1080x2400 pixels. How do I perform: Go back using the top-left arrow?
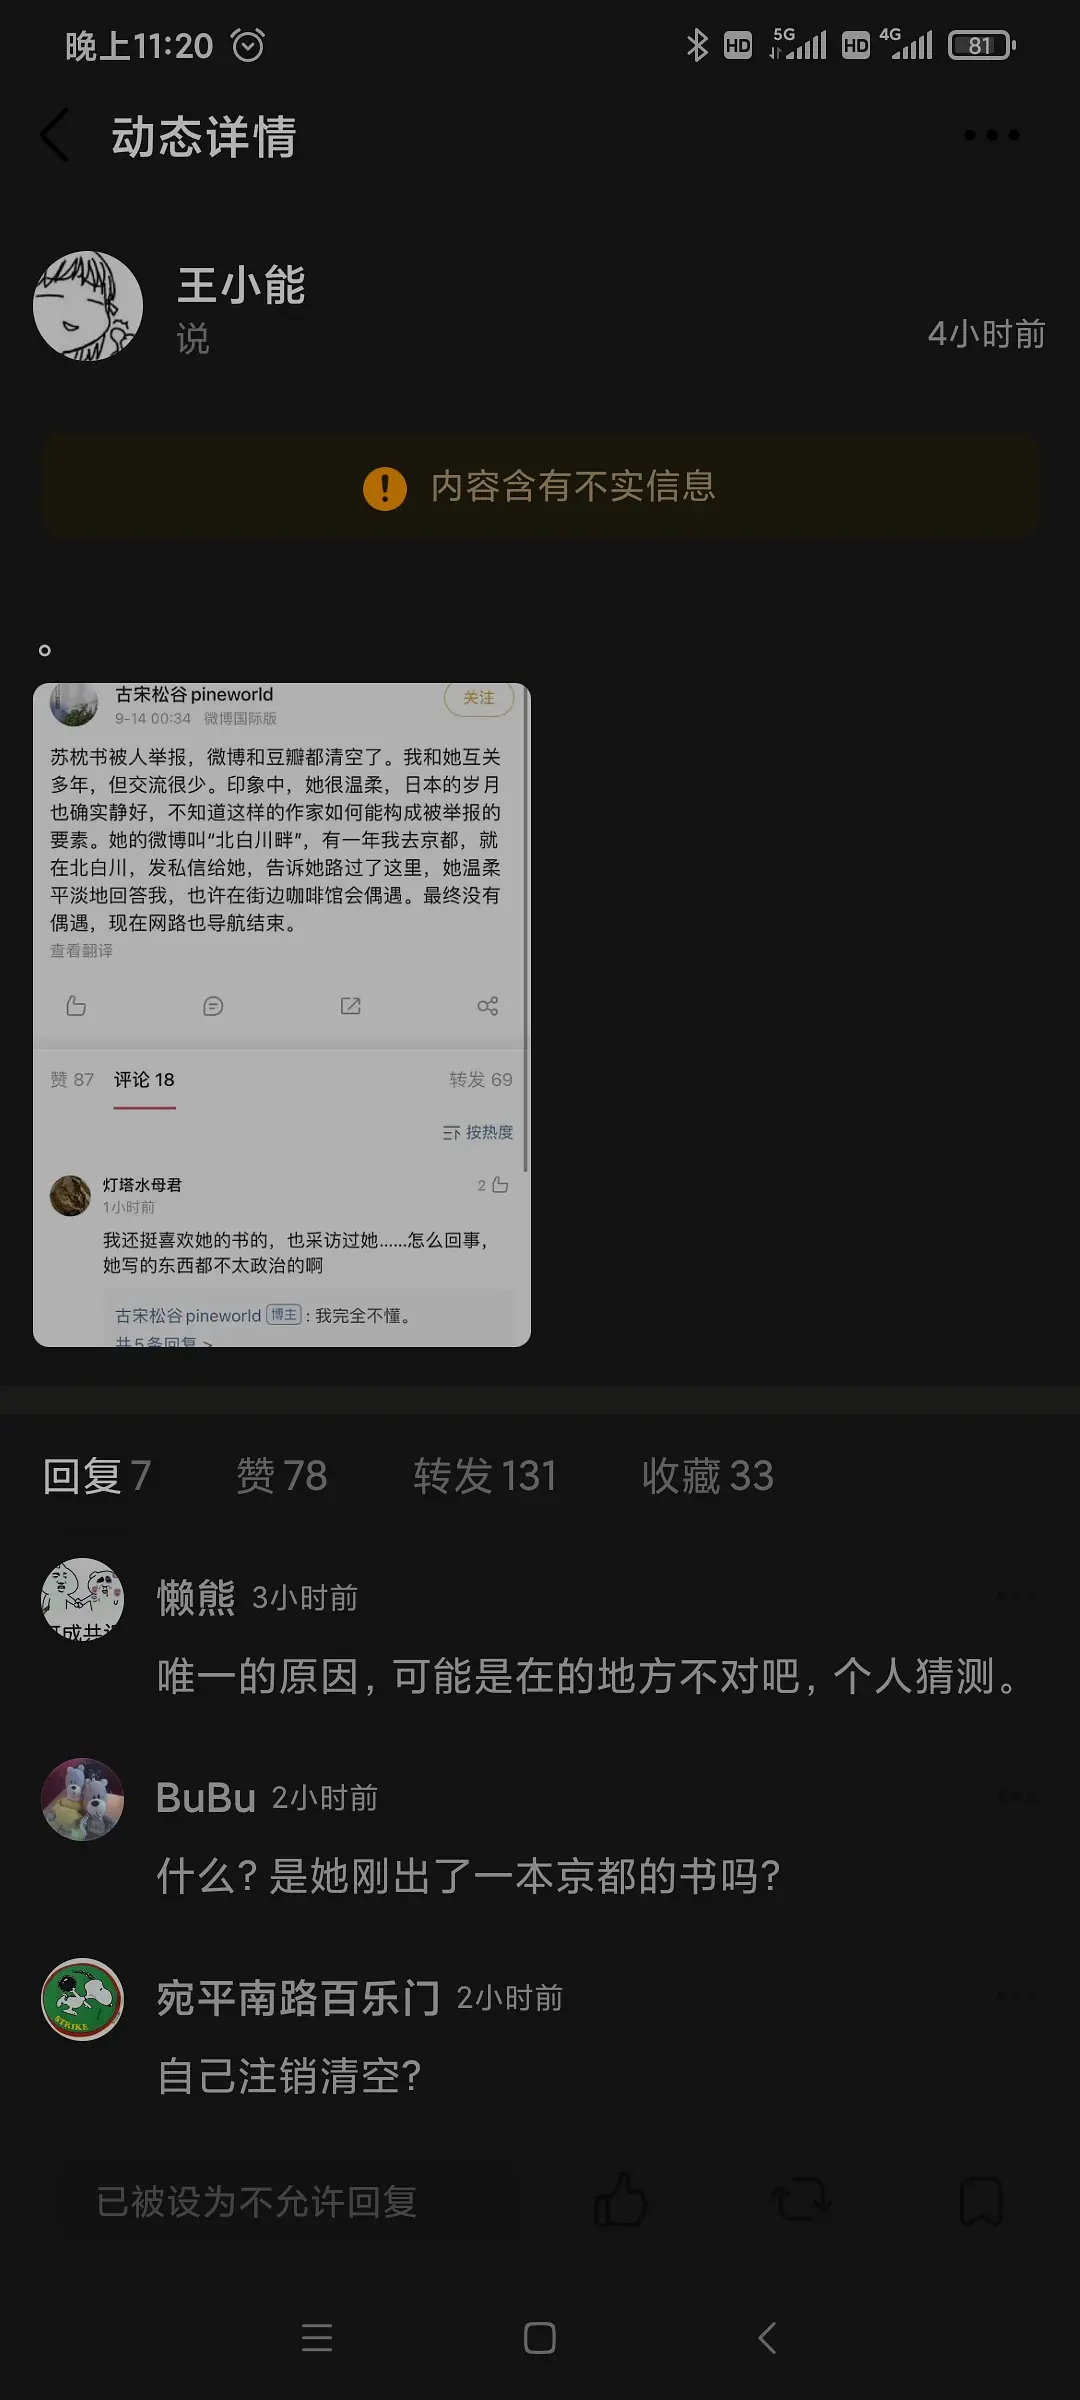55,136
